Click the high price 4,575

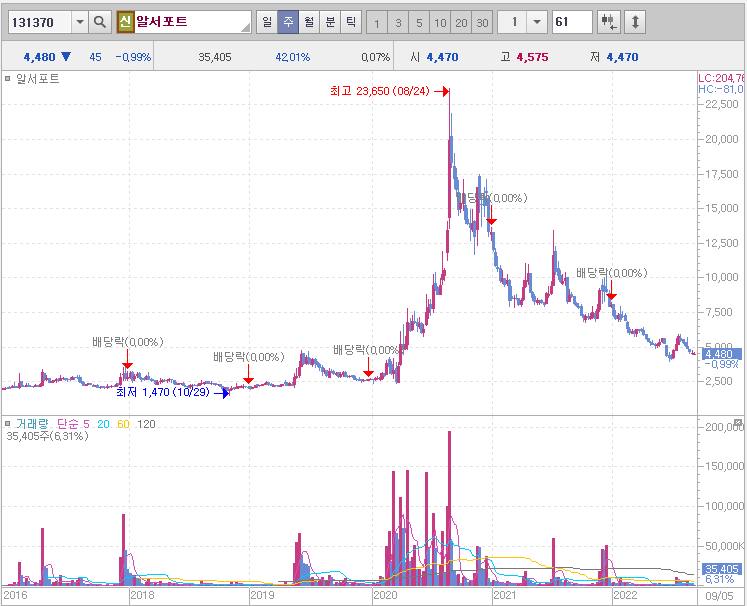533,57
